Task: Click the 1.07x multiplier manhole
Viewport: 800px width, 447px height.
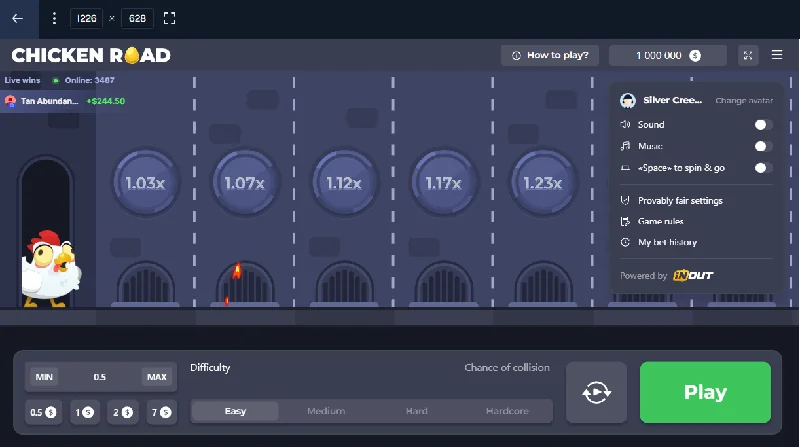Action: pyautogui.click(x=245, y=182)
